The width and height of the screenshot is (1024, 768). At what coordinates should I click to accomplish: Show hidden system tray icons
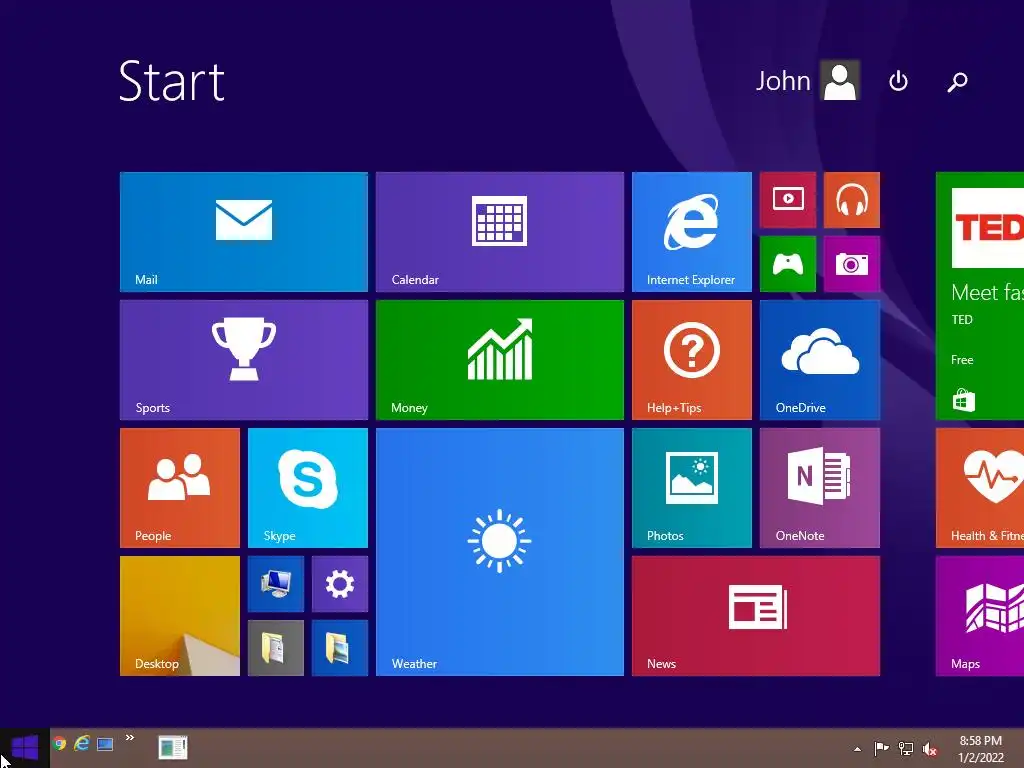pos(857,749)
